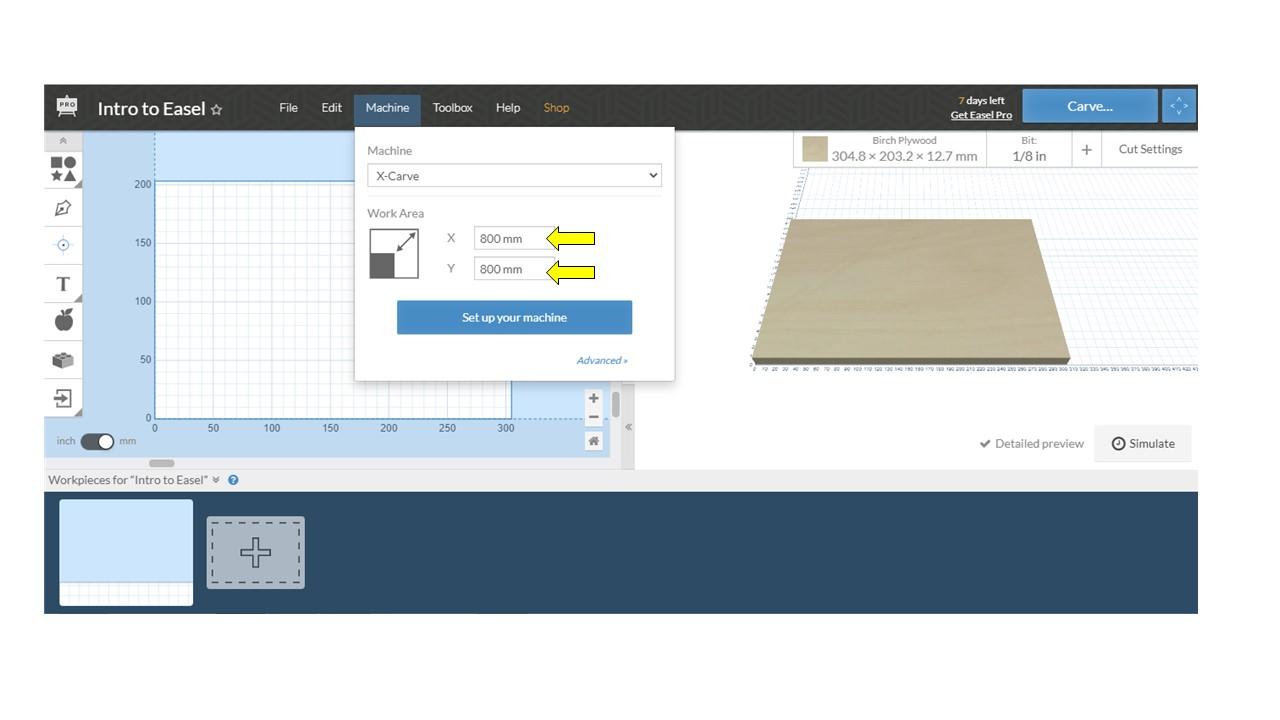
Task: Open the Birch Plywood material swatch
Action: click(815, 149)
